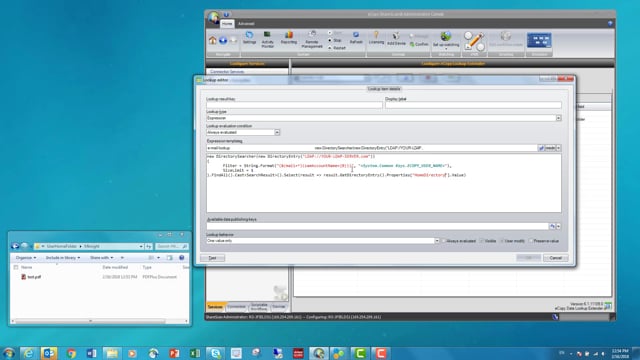Toggle the User modify checkbox
This screenshot has width=640, height=360.
tap(502, 241)
